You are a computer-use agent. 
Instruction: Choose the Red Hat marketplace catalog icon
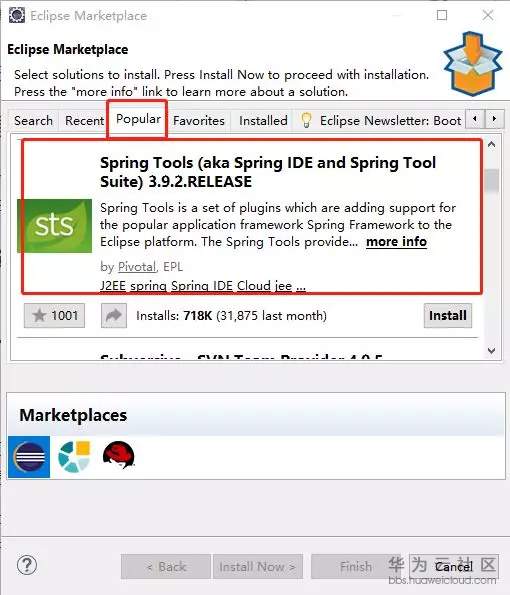[119, 455]
